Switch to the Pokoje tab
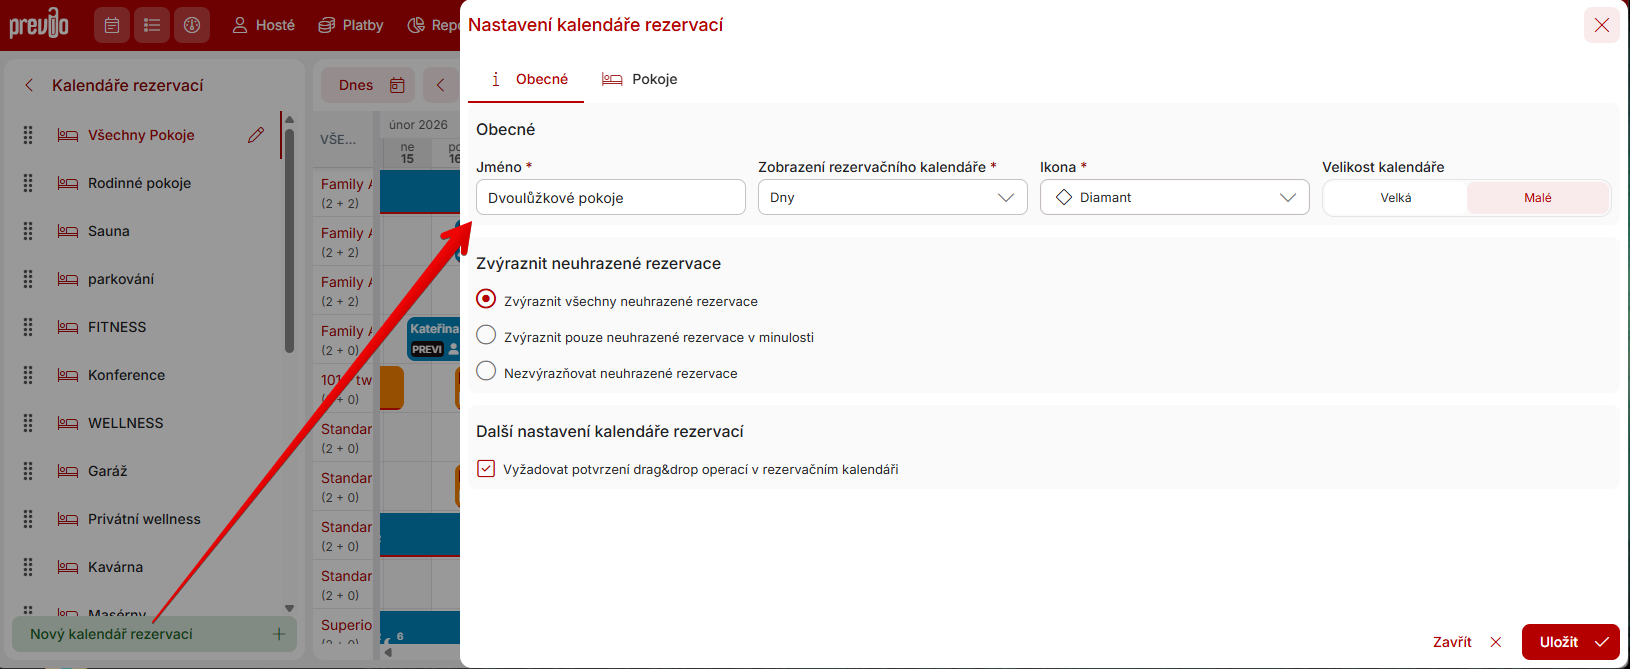This screenshot has width=1630, height=669. (x=640, y=79)
